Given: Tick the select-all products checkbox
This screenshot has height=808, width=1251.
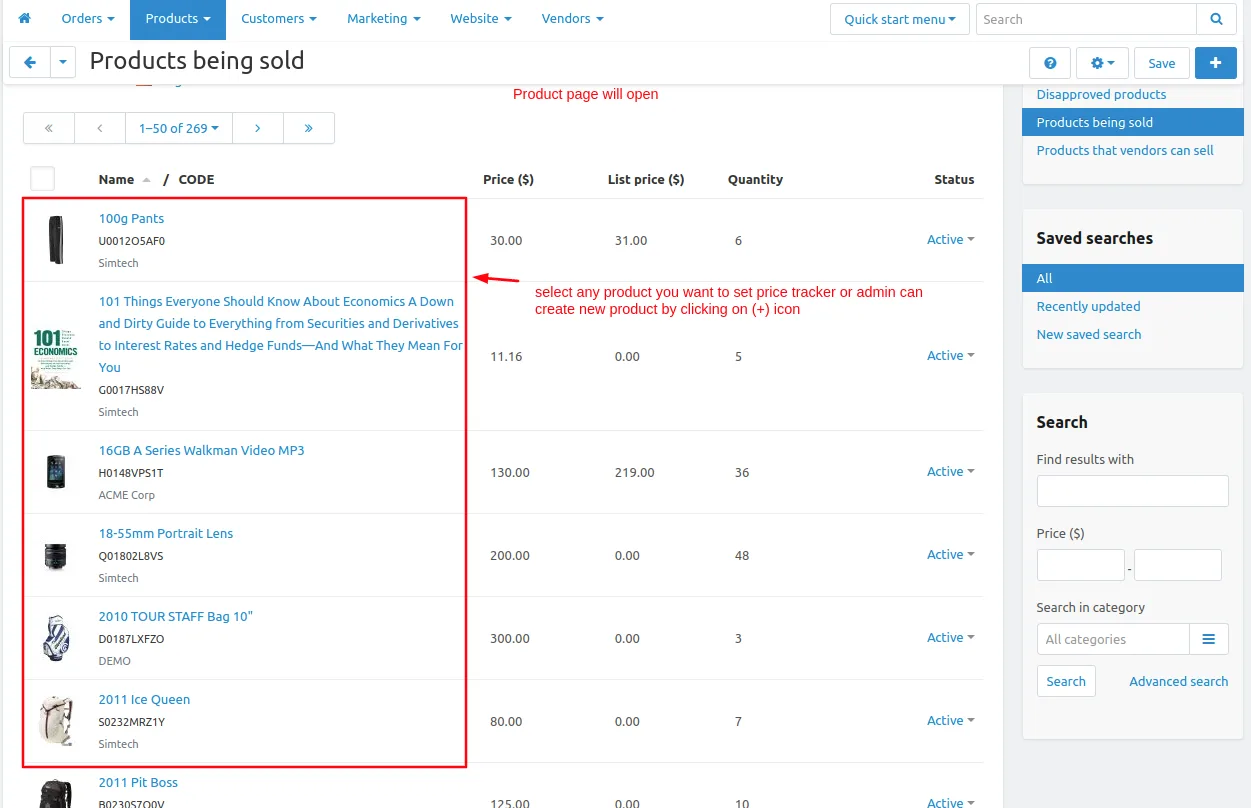Looking at the screenshot, I should pos(42,179).
